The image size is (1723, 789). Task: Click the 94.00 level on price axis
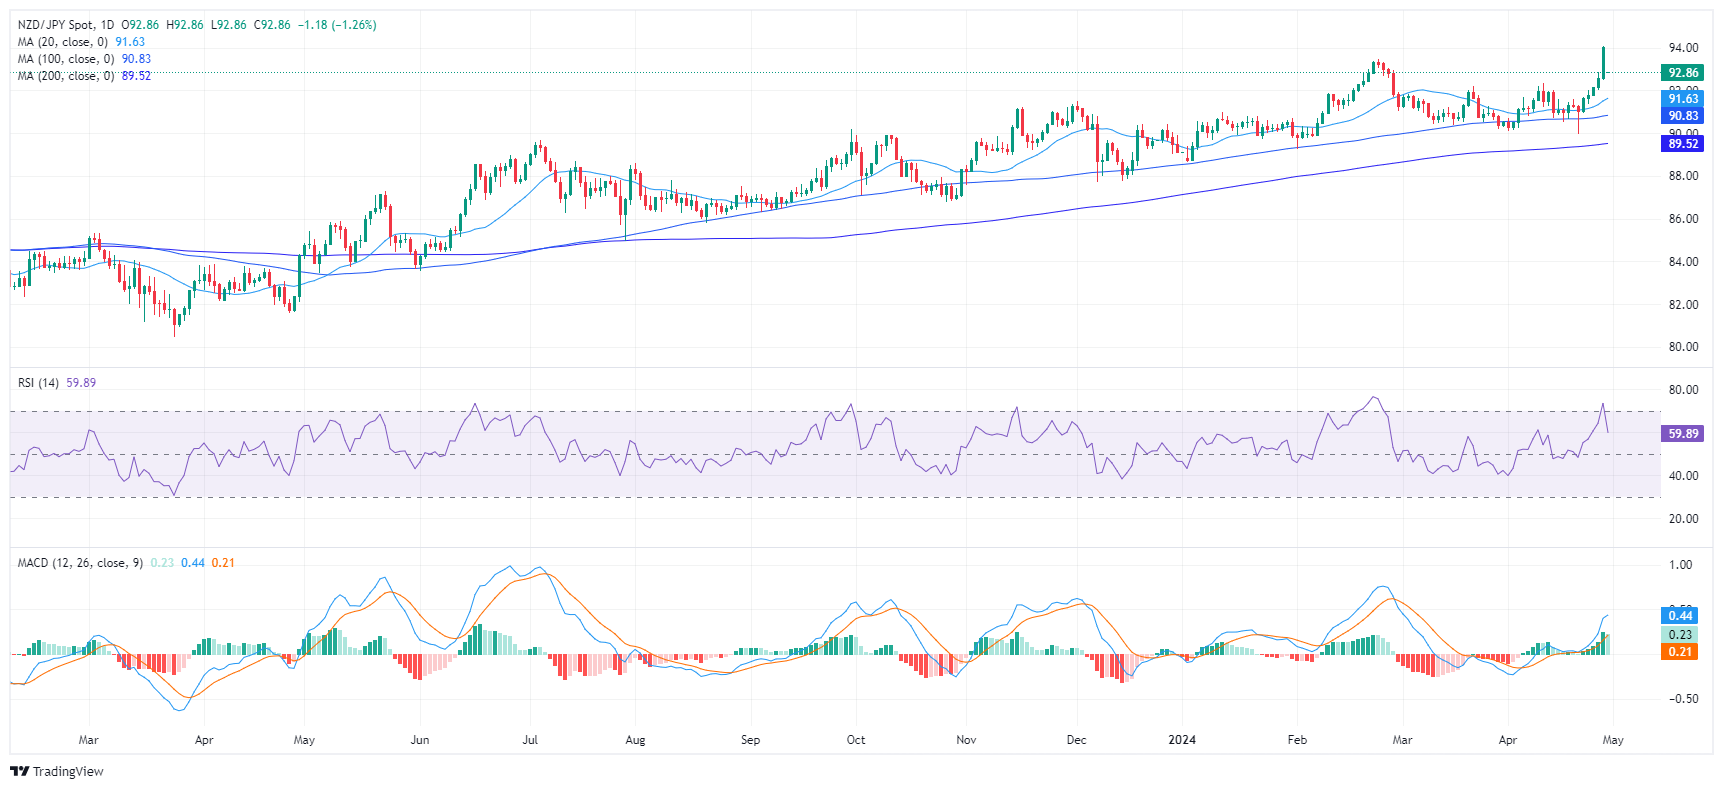click(1683, 48)
